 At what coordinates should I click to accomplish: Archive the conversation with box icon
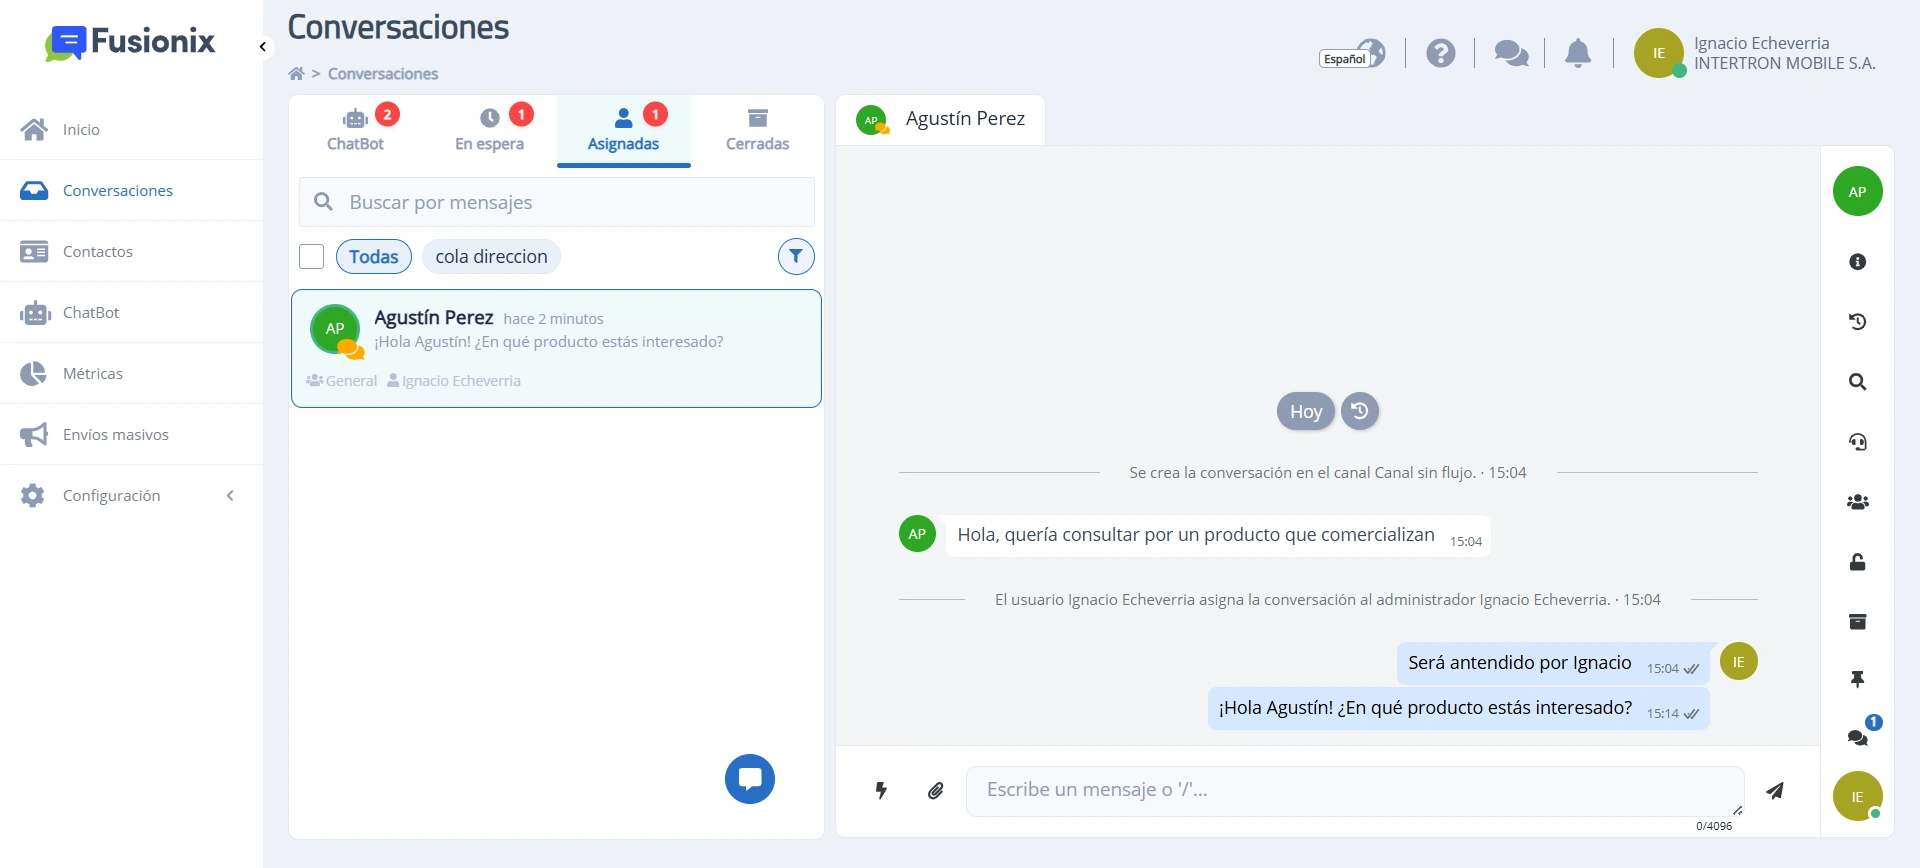(1858, 622)
